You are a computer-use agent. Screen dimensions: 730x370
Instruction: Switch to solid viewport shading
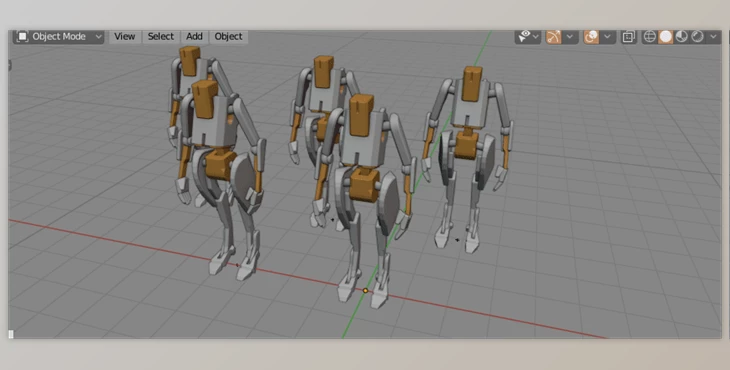coord(666,37)
